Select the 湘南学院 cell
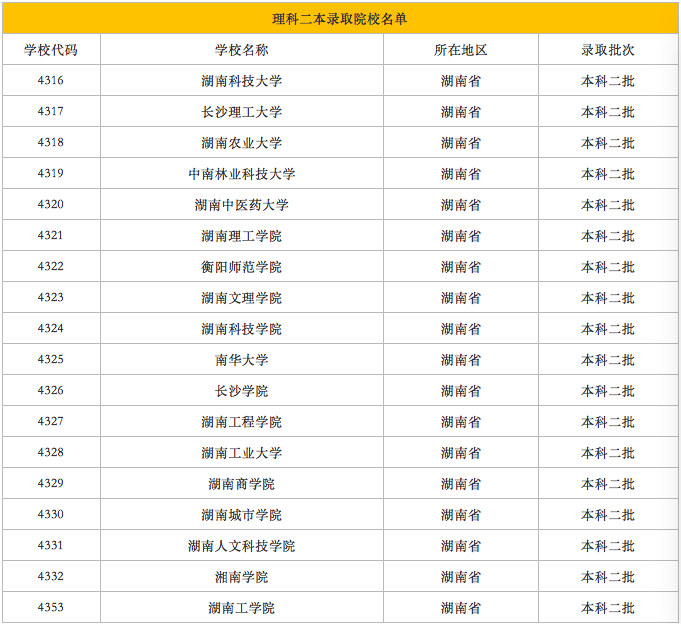Screen dimensions: 681x624 (241, 577)
